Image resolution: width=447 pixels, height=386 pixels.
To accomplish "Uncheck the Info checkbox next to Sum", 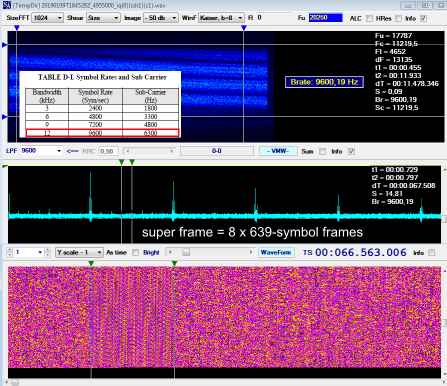I will [x=351, y=151].
